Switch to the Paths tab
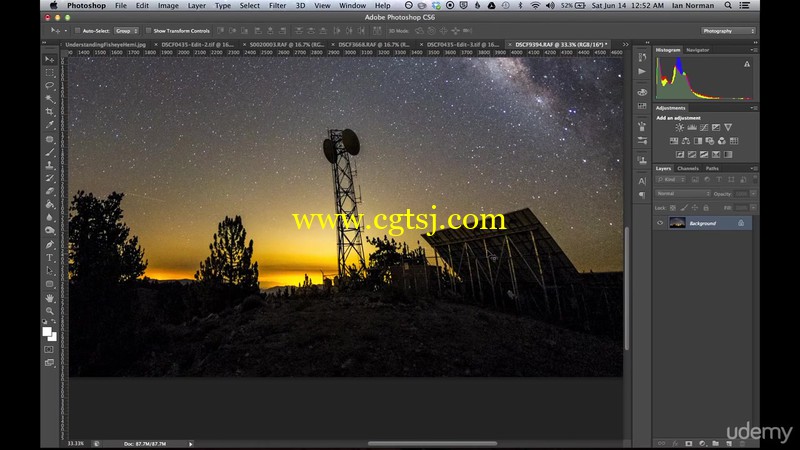 click(712, 168)
